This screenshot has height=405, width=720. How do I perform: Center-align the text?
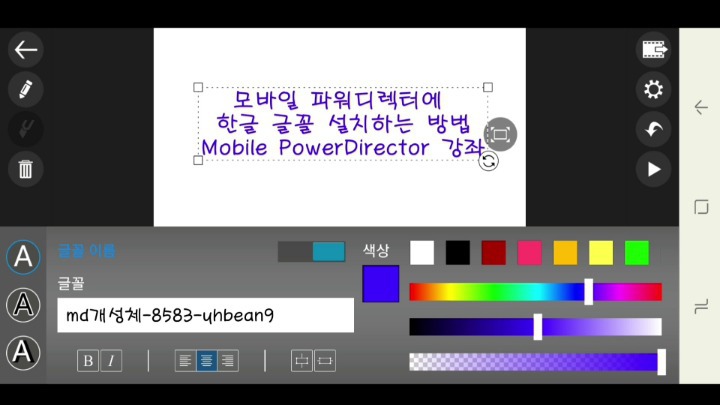pos(207,360)
